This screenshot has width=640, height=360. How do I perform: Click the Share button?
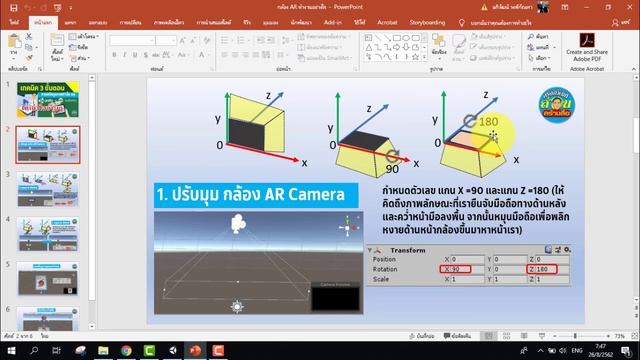[x=621, y=23]
